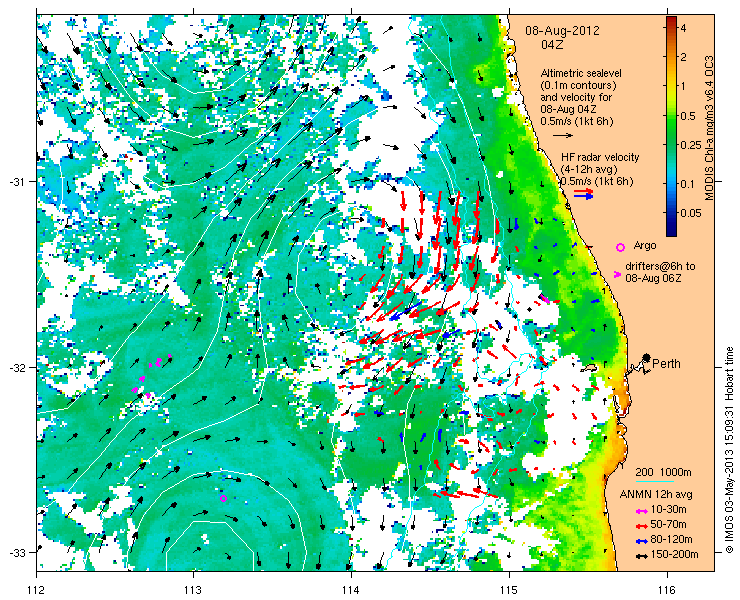Click the magenta Argo circle in the legend

coord(620,247)
